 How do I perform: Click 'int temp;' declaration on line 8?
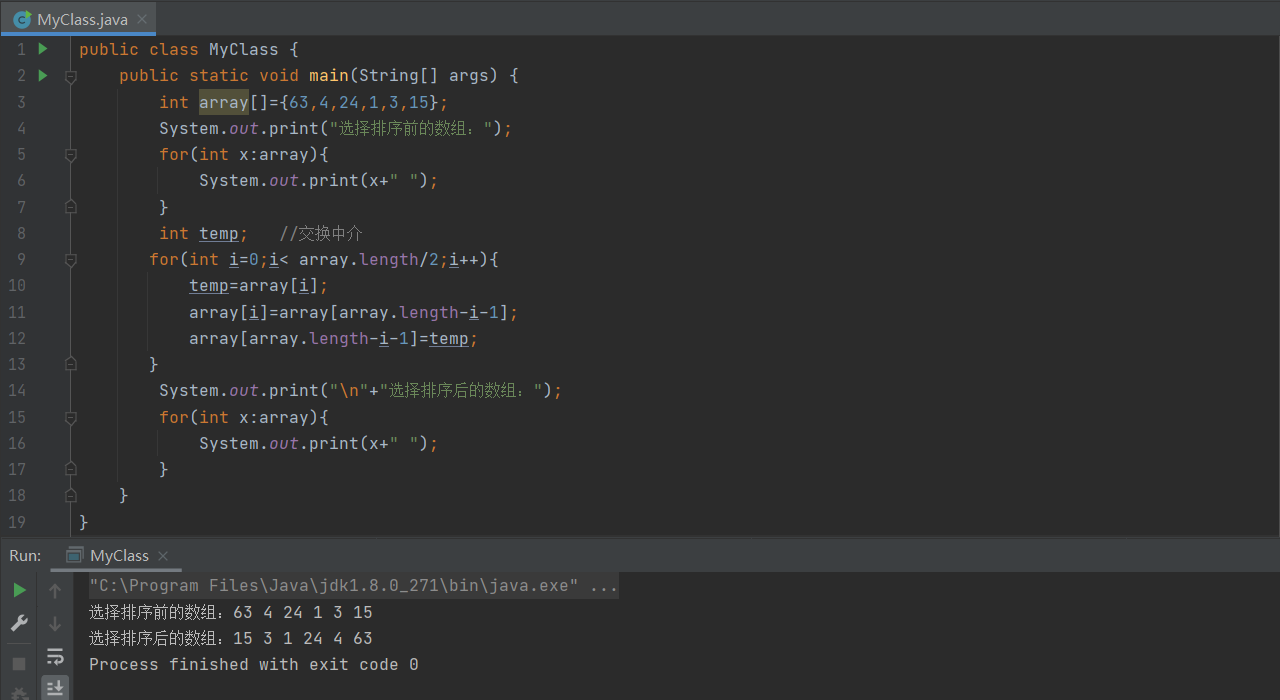tap(204, 233)
